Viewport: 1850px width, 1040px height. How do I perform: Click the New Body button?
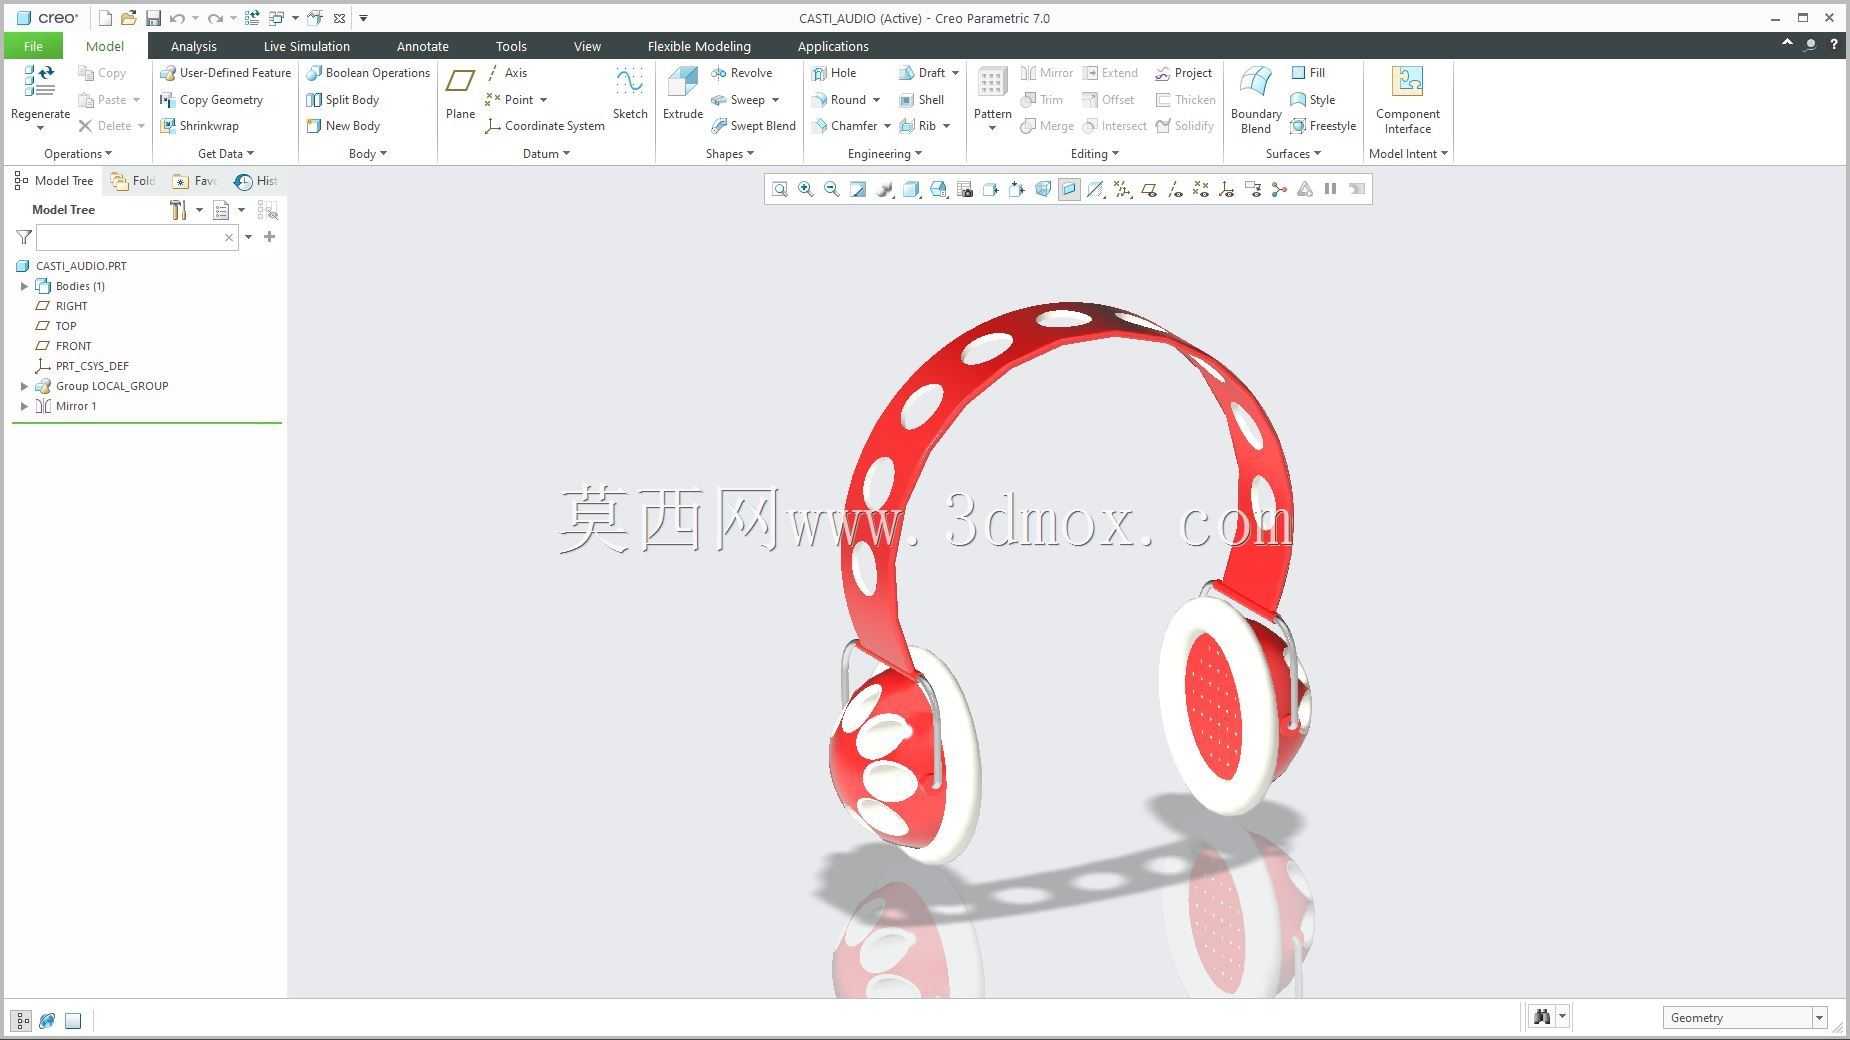click(x=343, y=126)
